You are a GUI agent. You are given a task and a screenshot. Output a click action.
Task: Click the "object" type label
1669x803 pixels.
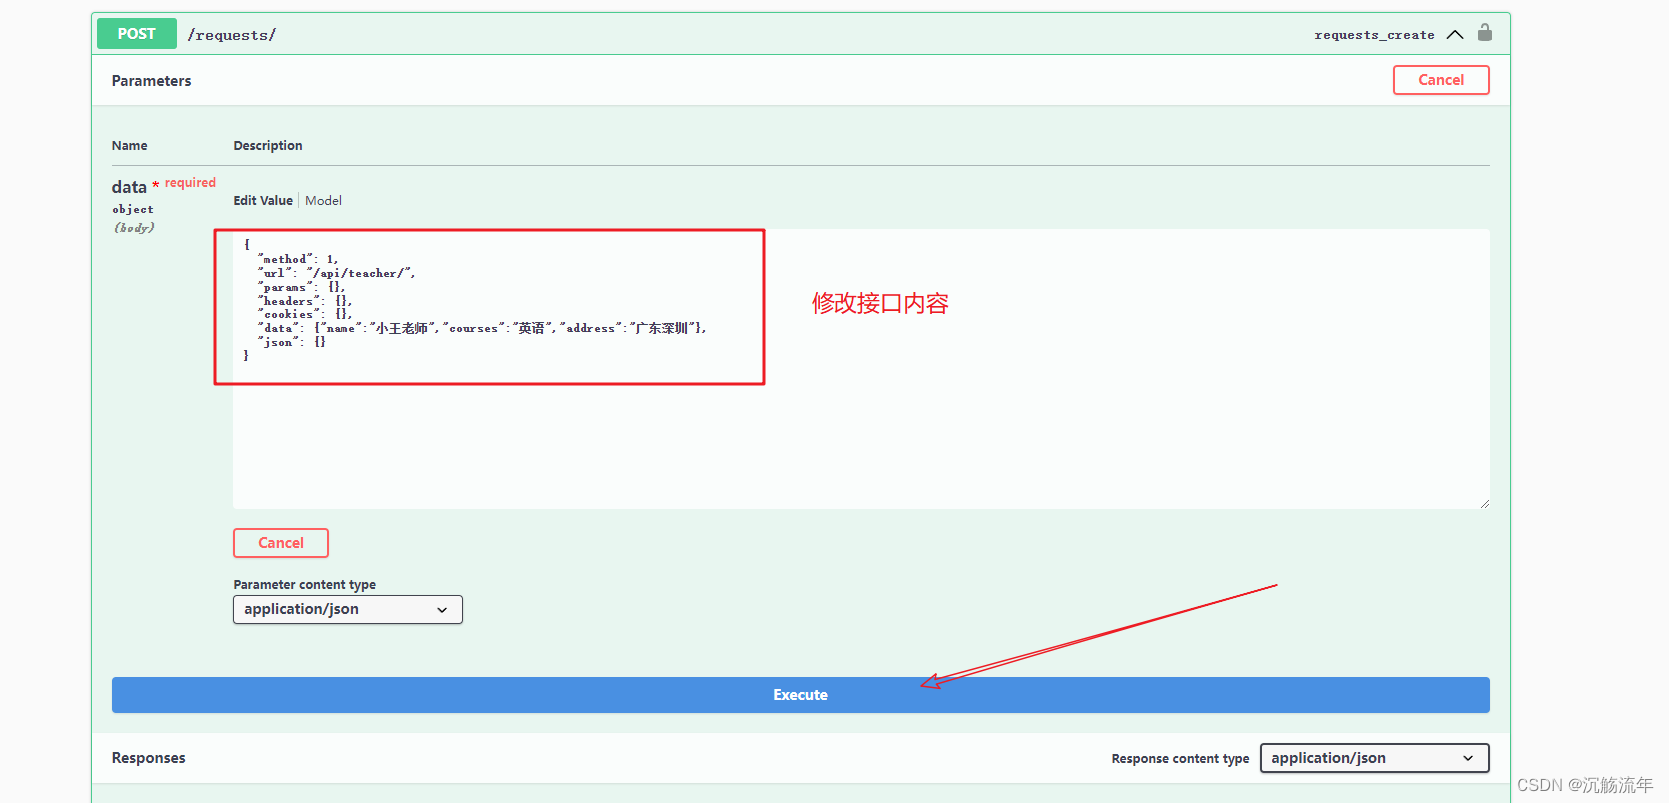pyautogui.click(x=133, y=210)
